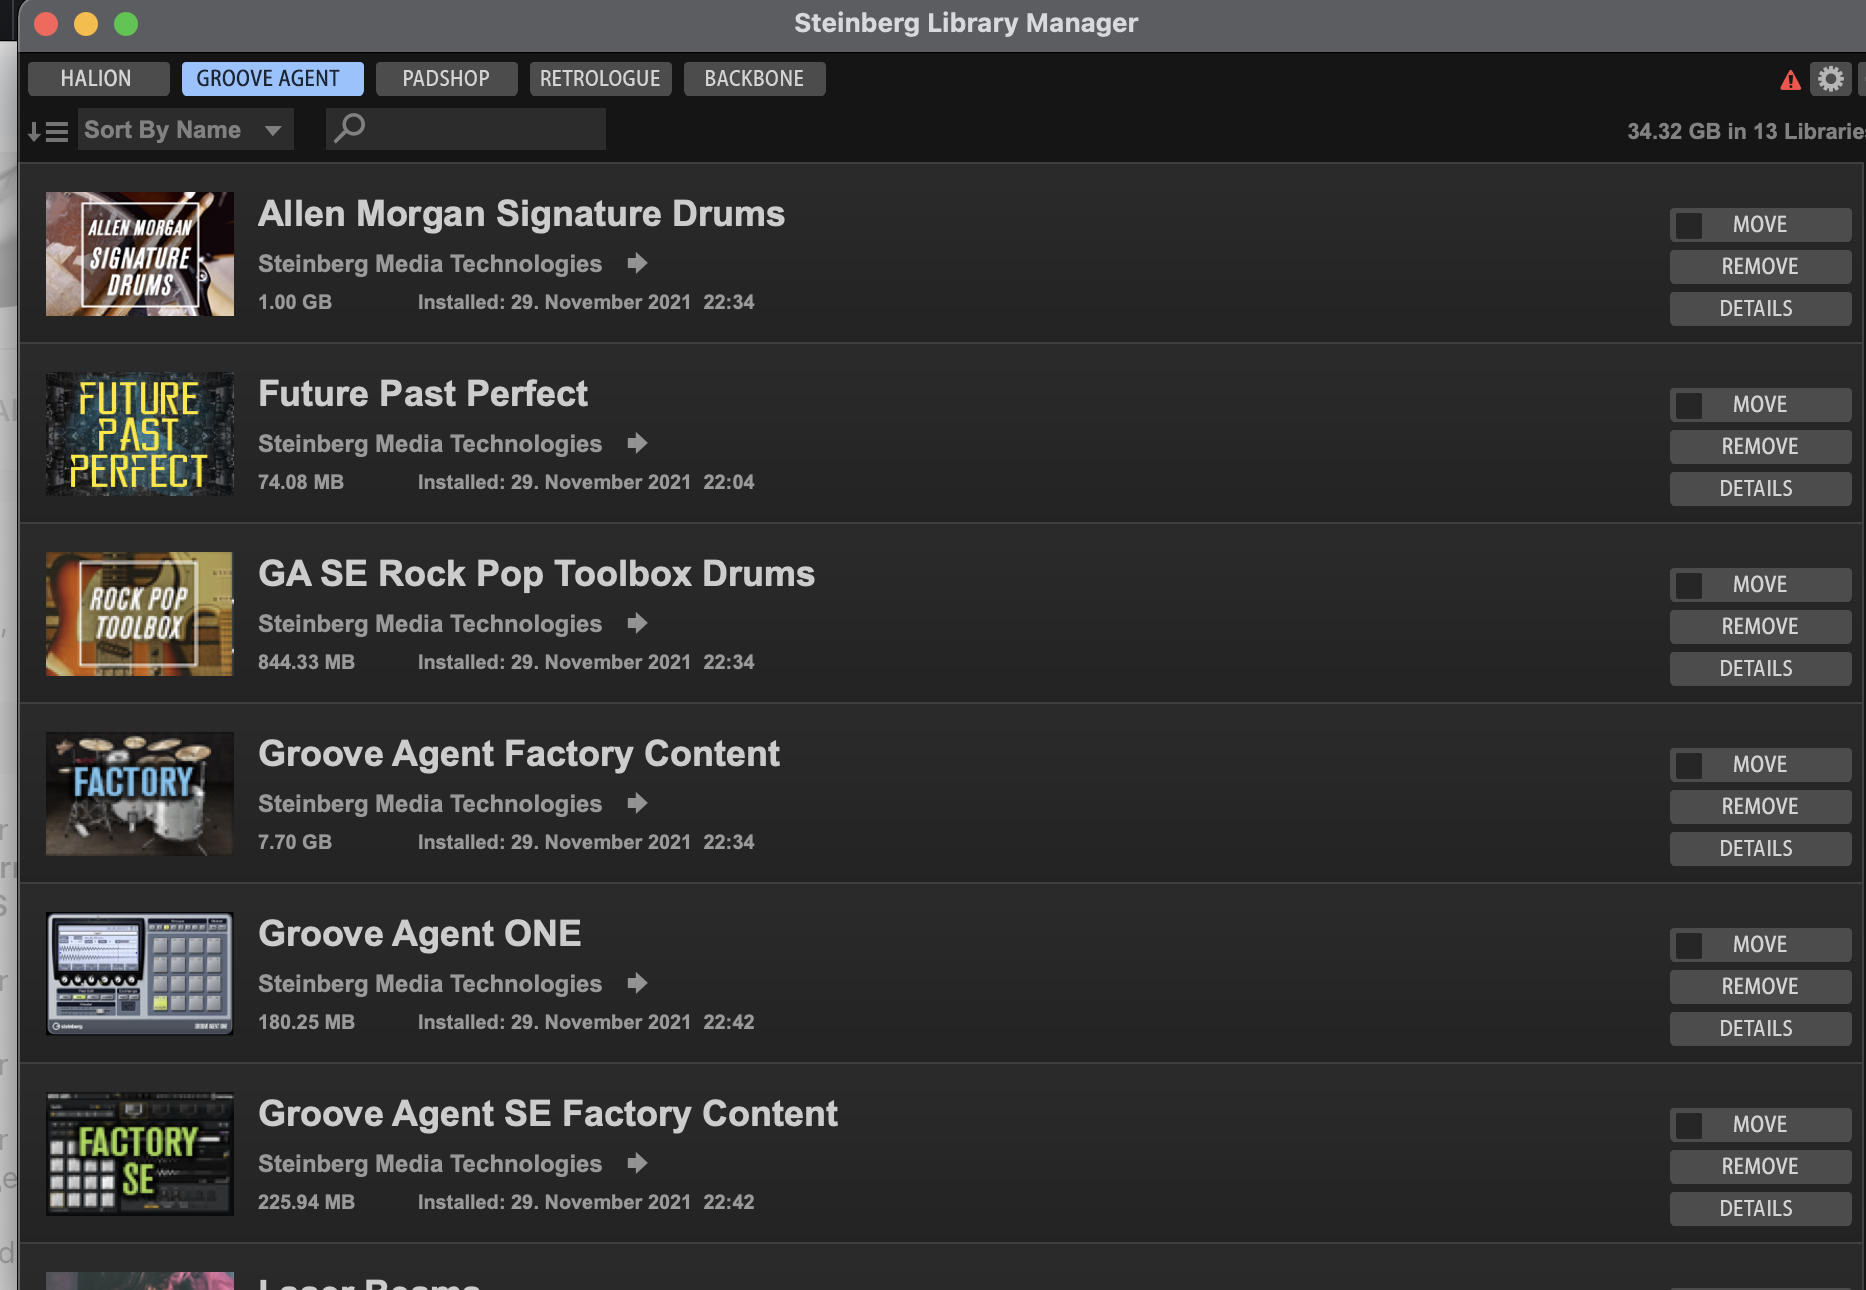
Task: Click the arrow beside Groove Agent SE Factory vendor
Action: (637, 1163)
